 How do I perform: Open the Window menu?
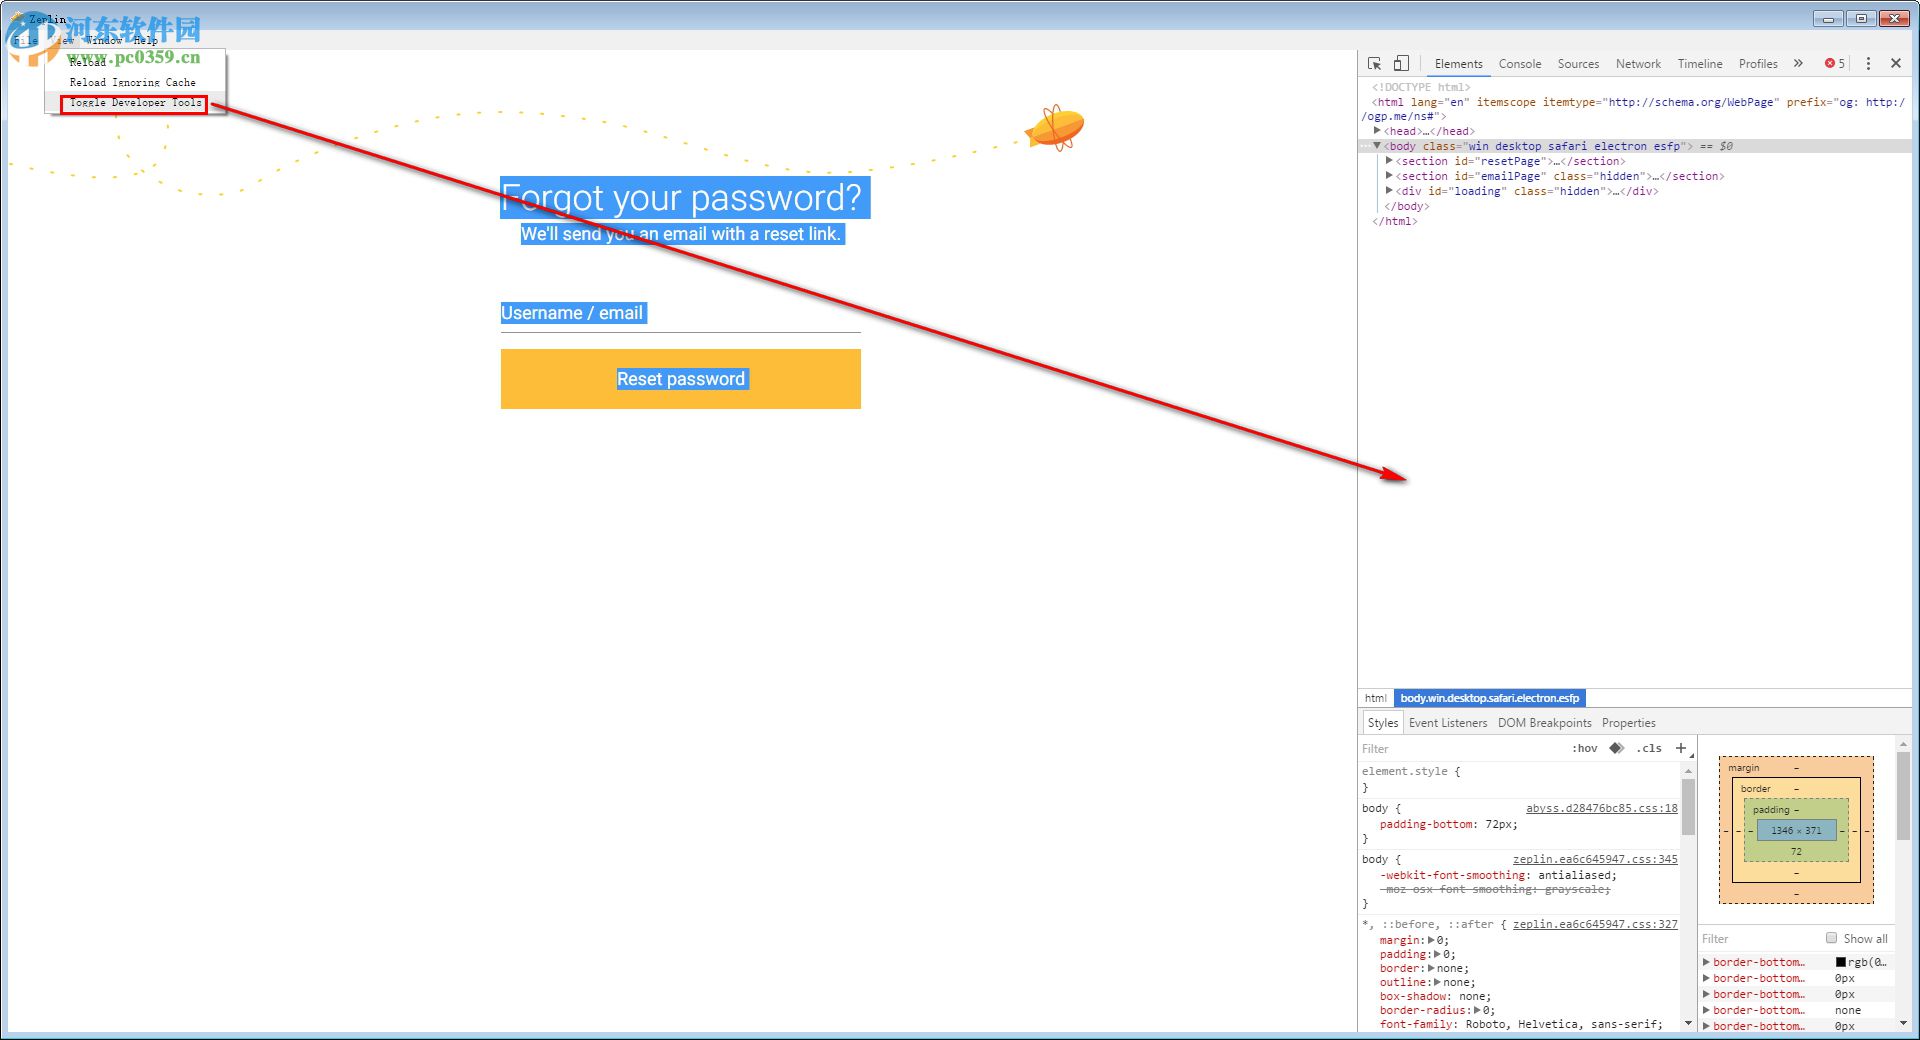(104, 40)
